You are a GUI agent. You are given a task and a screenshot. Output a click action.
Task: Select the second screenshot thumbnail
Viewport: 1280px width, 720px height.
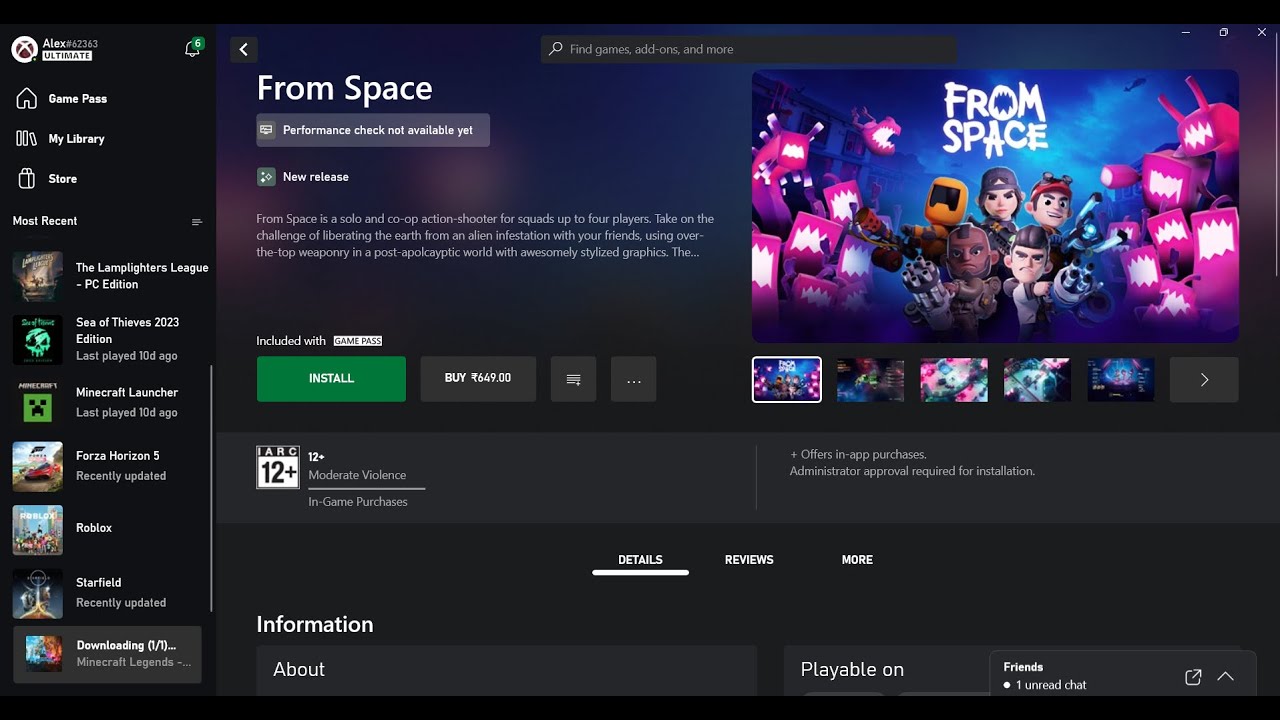point(870,380)
